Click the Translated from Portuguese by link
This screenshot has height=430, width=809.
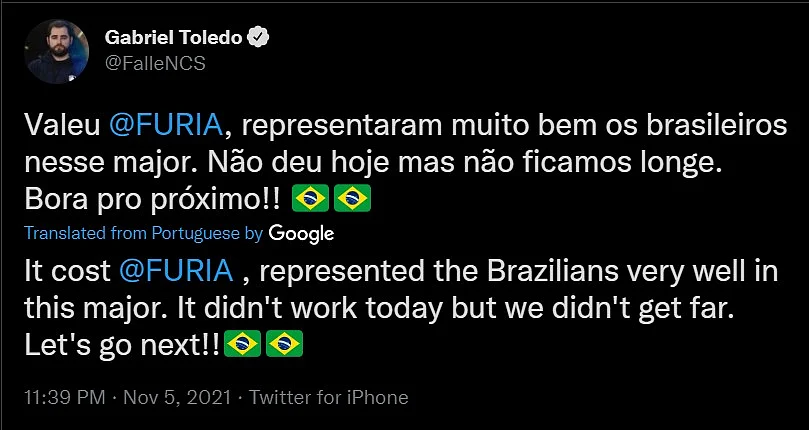pyautogui.click(x=144, y=234)
